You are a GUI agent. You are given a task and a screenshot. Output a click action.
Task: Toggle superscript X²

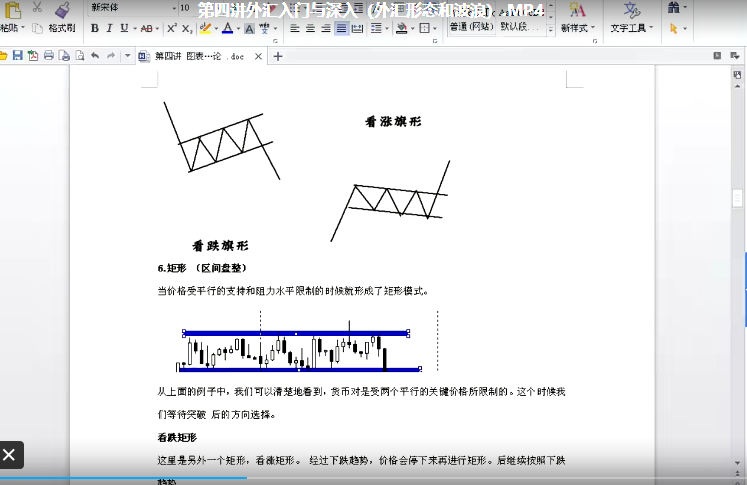[172, 29]
